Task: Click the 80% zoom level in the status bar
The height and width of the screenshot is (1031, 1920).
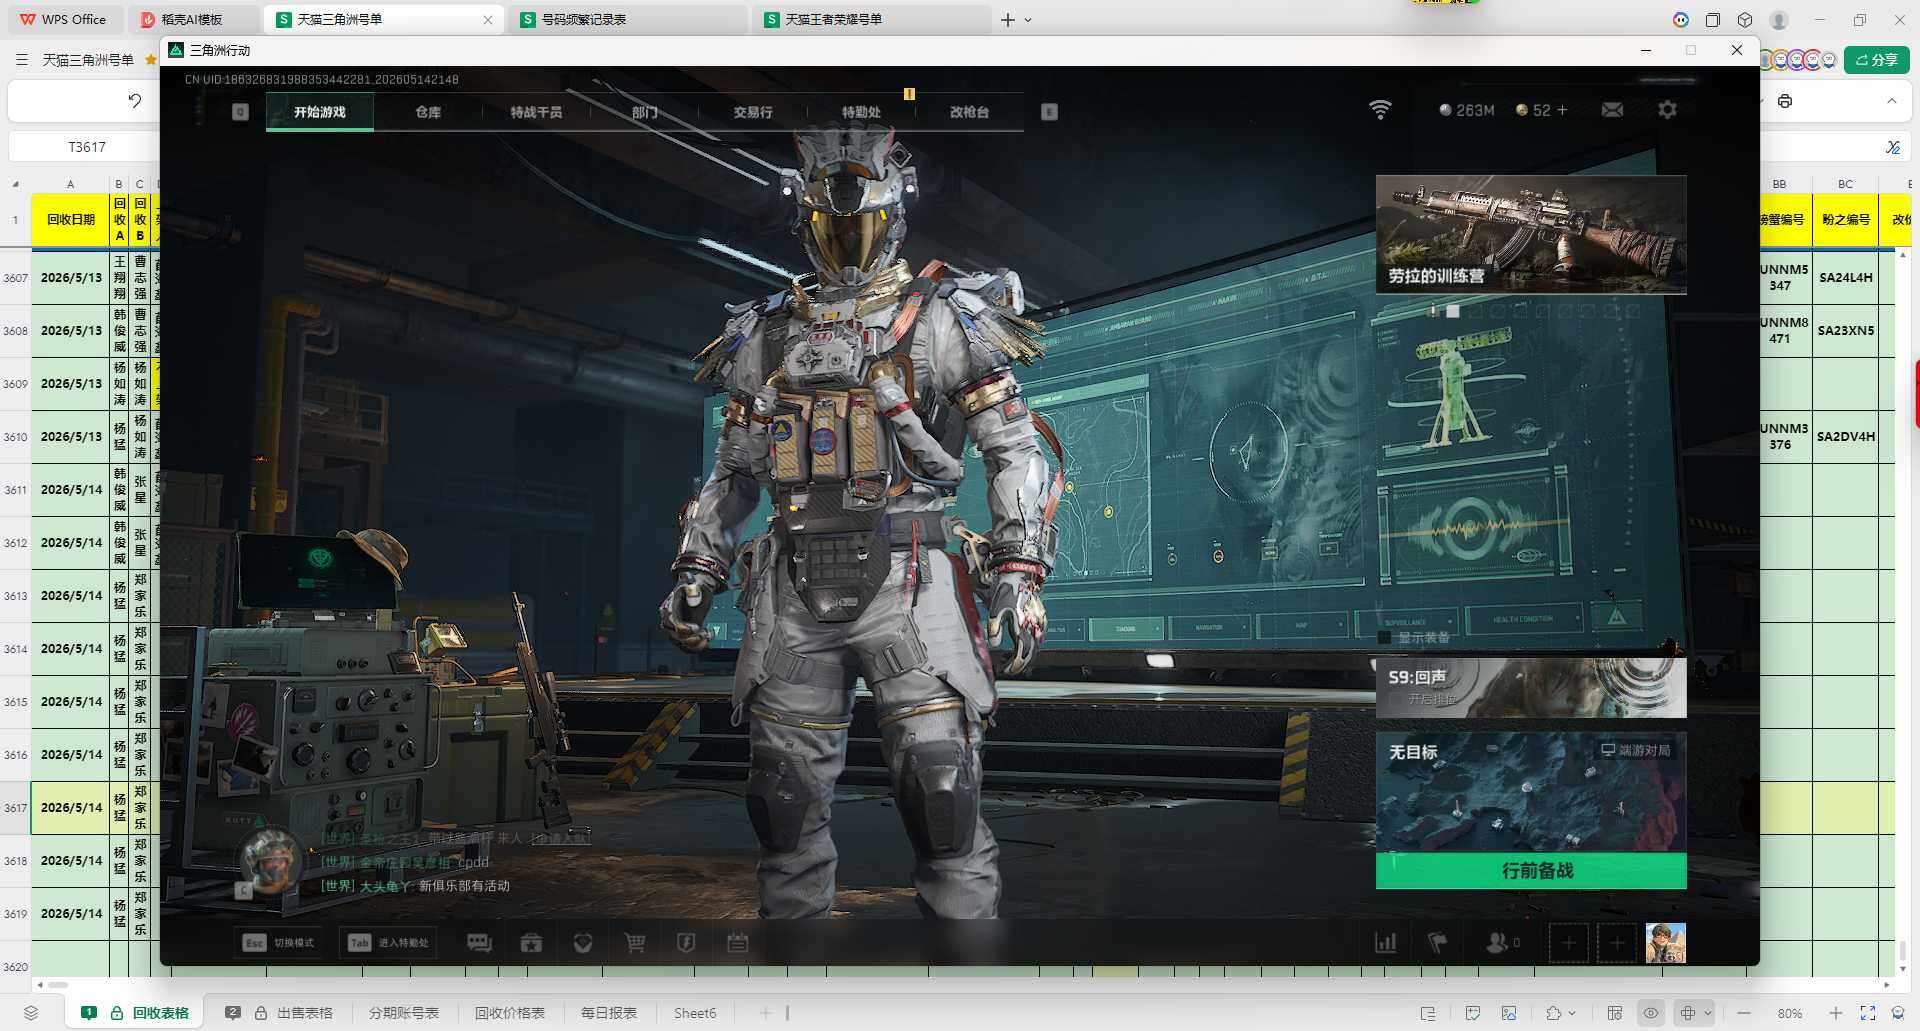Action: (x=1790, y=1013)
